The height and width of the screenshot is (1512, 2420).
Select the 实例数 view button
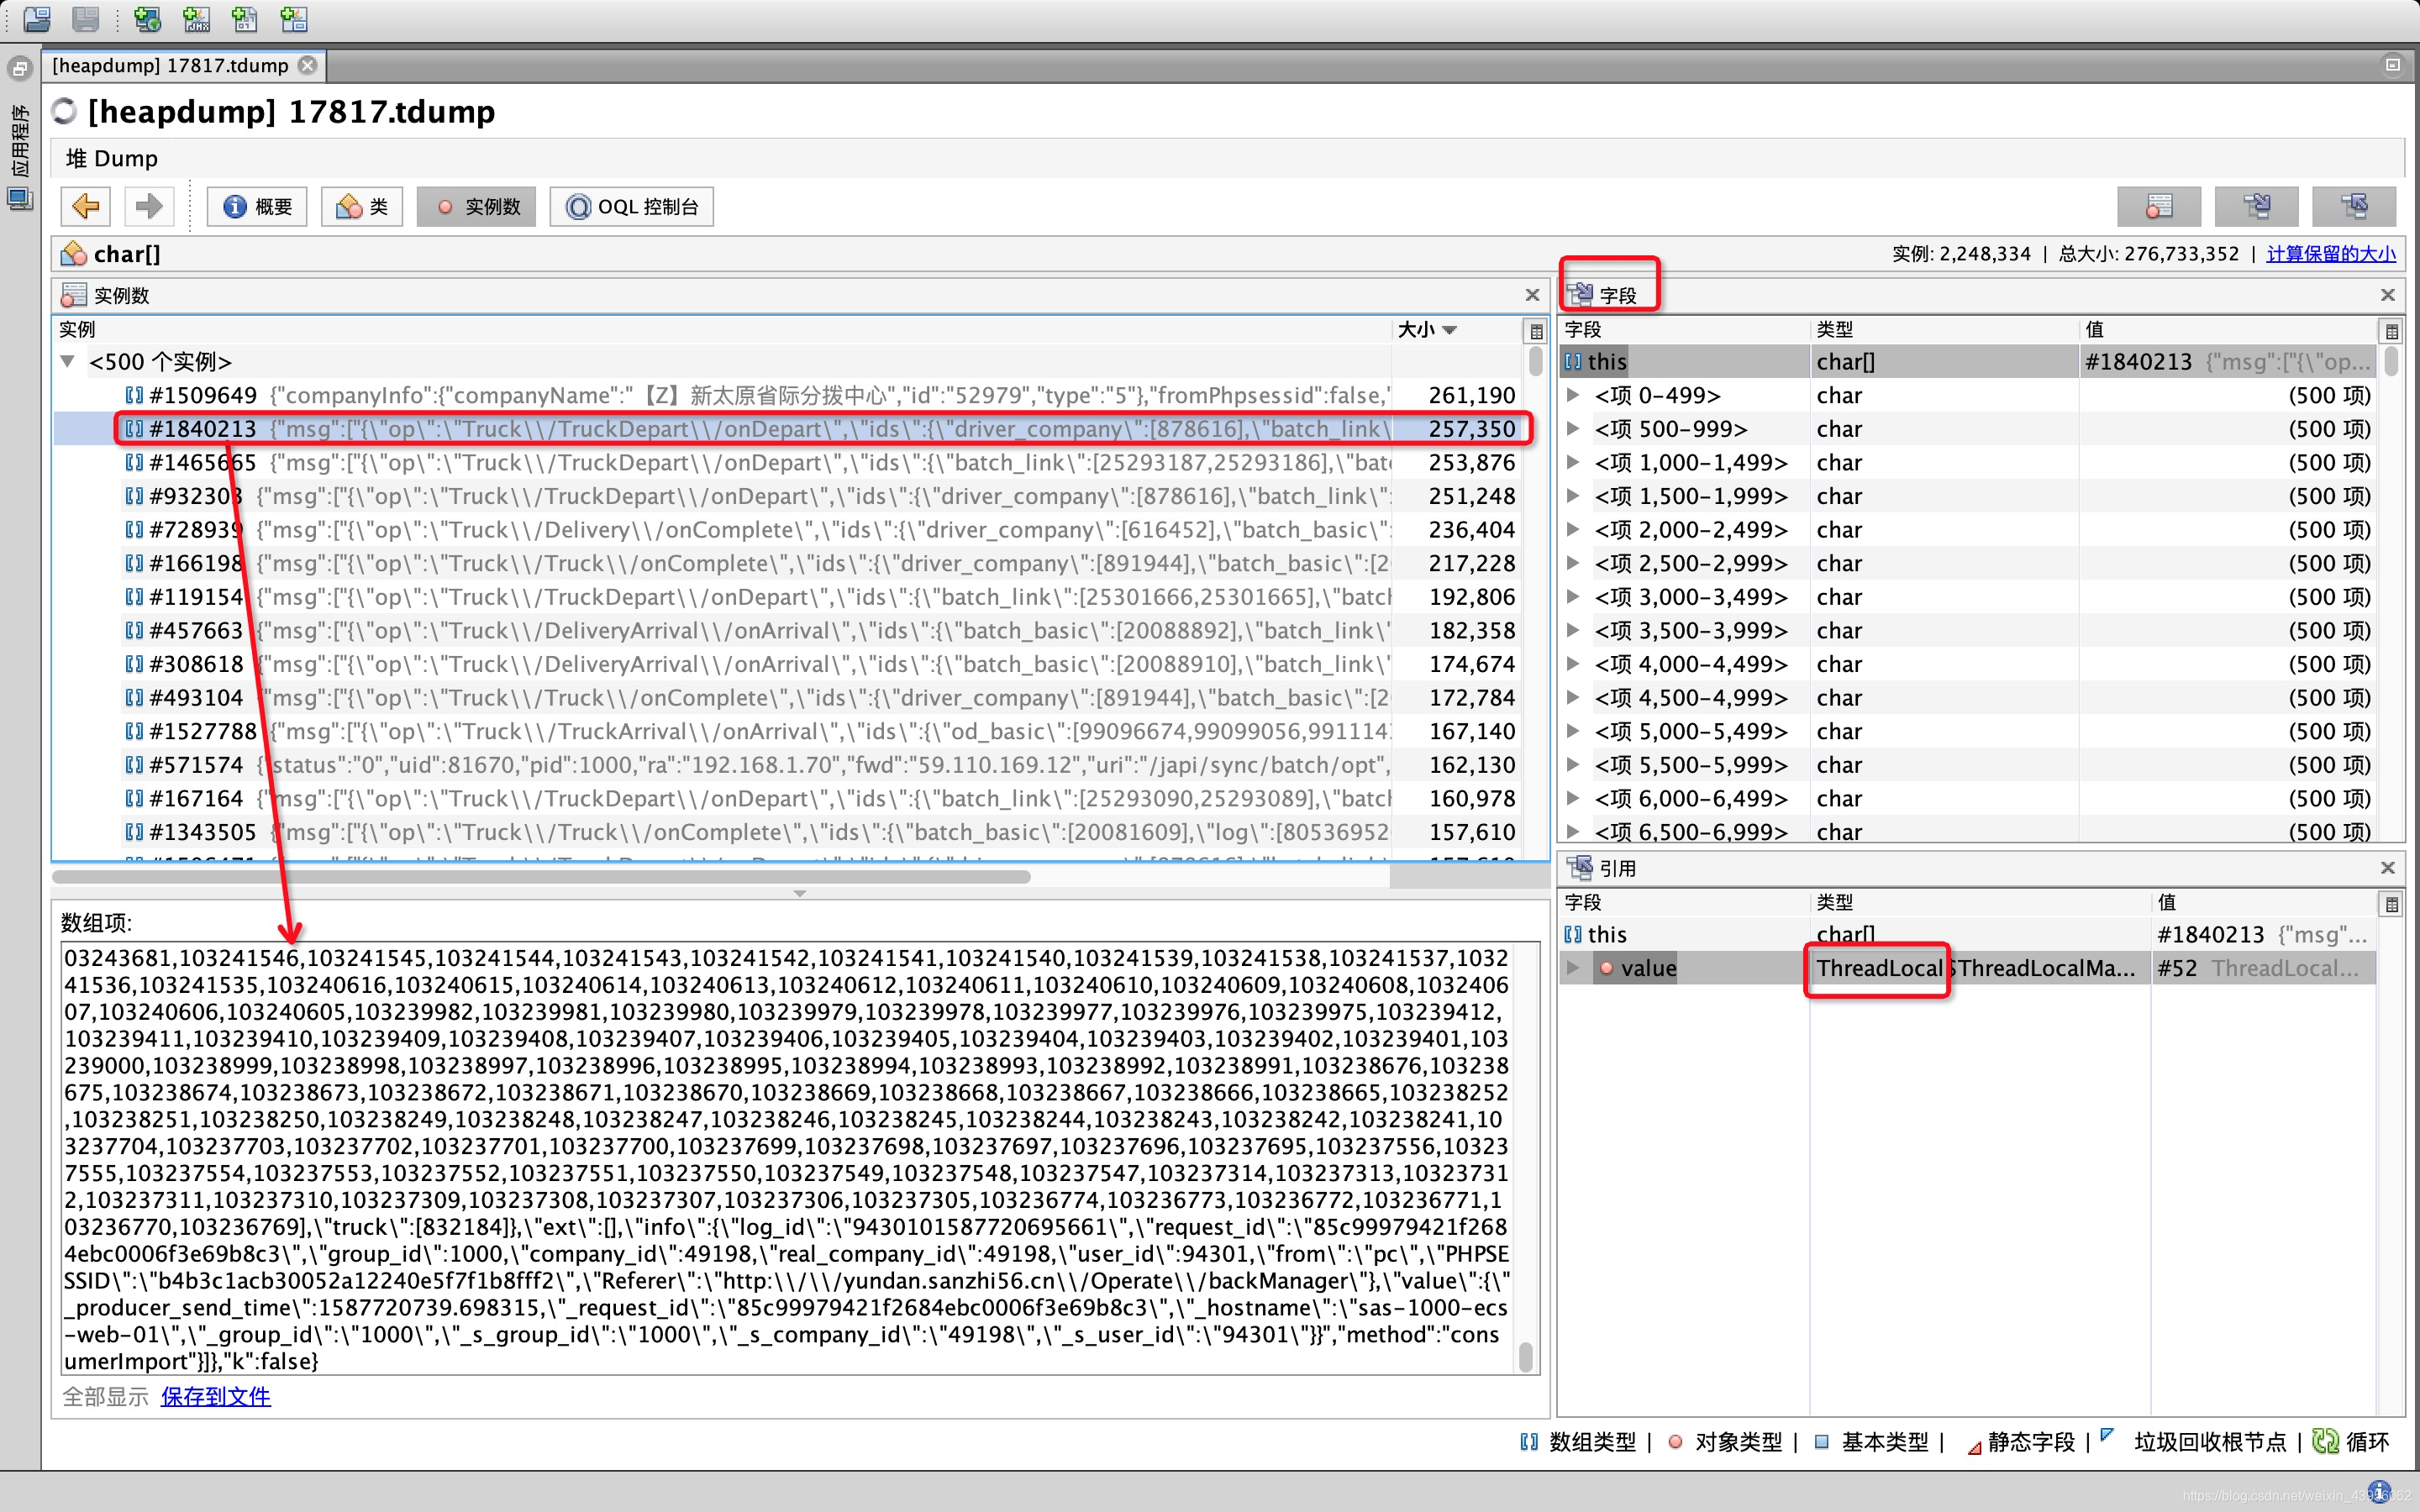476,207
